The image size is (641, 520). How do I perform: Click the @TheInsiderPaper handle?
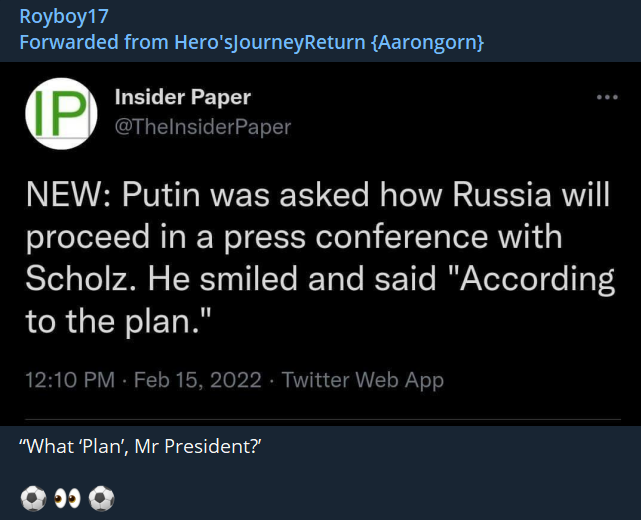[203, 126]
